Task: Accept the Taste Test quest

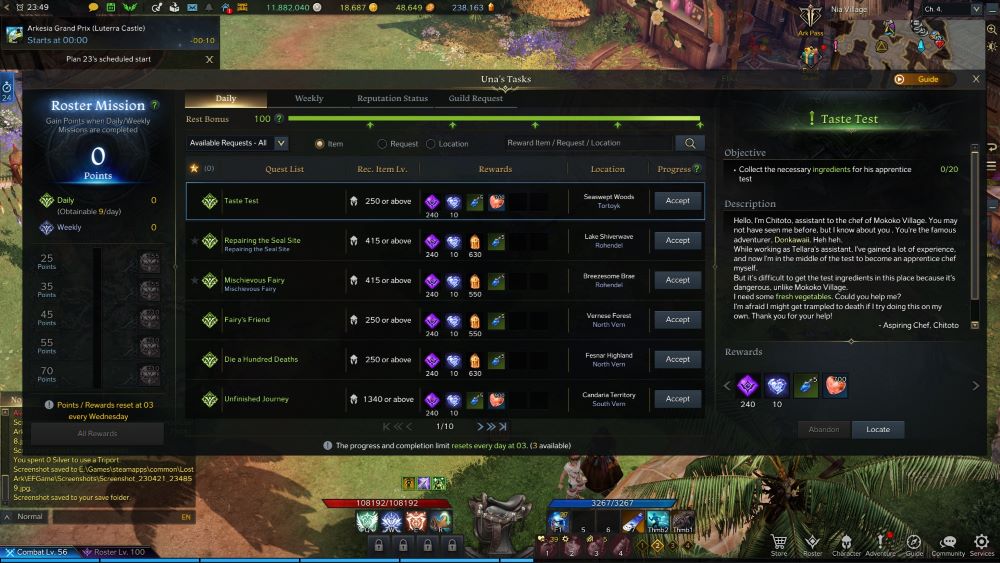Action: click(x=677, y=201)
